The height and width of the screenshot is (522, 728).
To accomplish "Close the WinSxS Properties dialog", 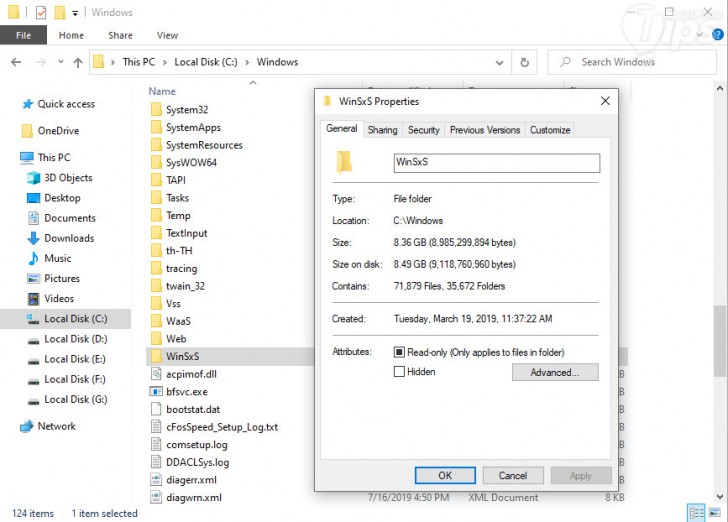I will point(605,101).
